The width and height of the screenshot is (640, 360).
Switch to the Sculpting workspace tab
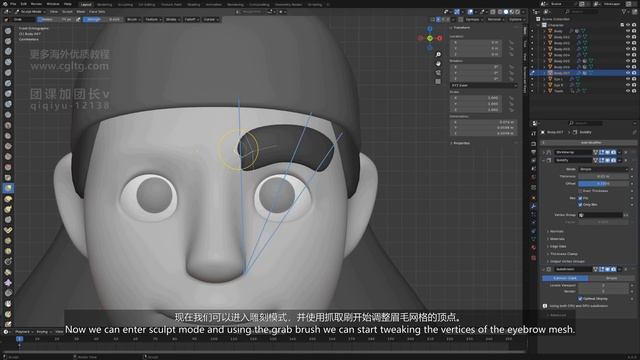tap(125, 4)
